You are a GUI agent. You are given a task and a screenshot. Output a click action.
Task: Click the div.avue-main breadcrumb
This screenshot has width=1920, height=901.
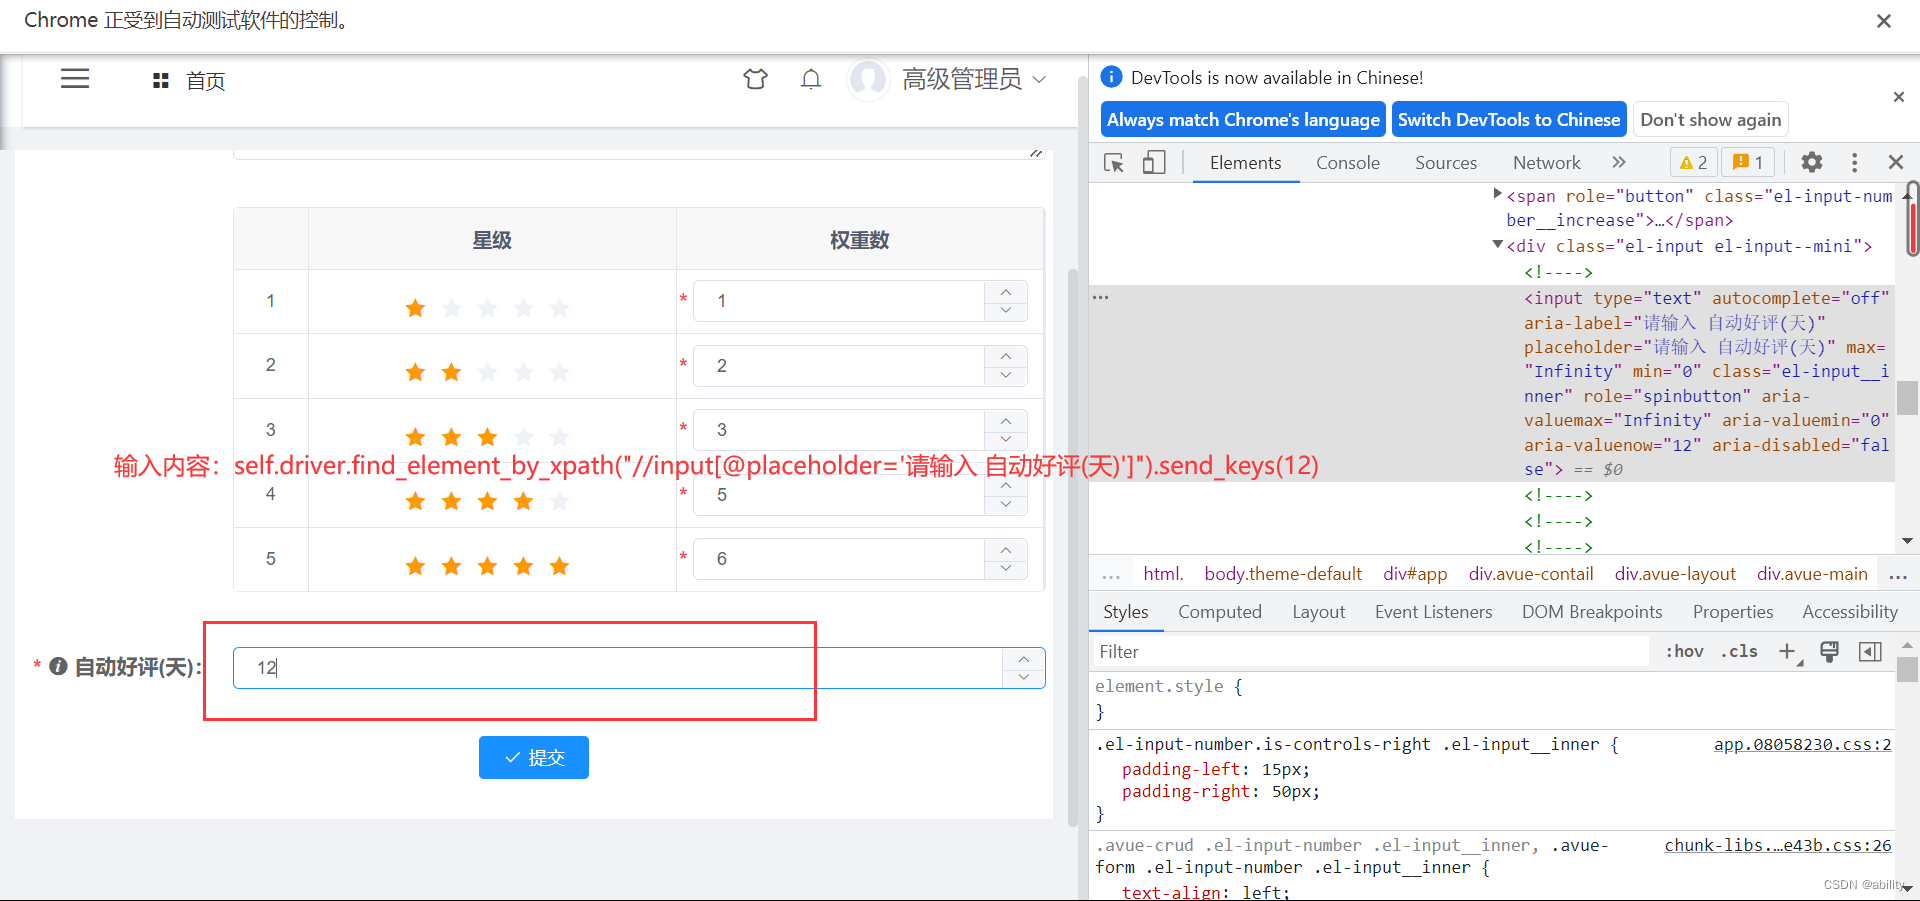(x=1812, y=574)
